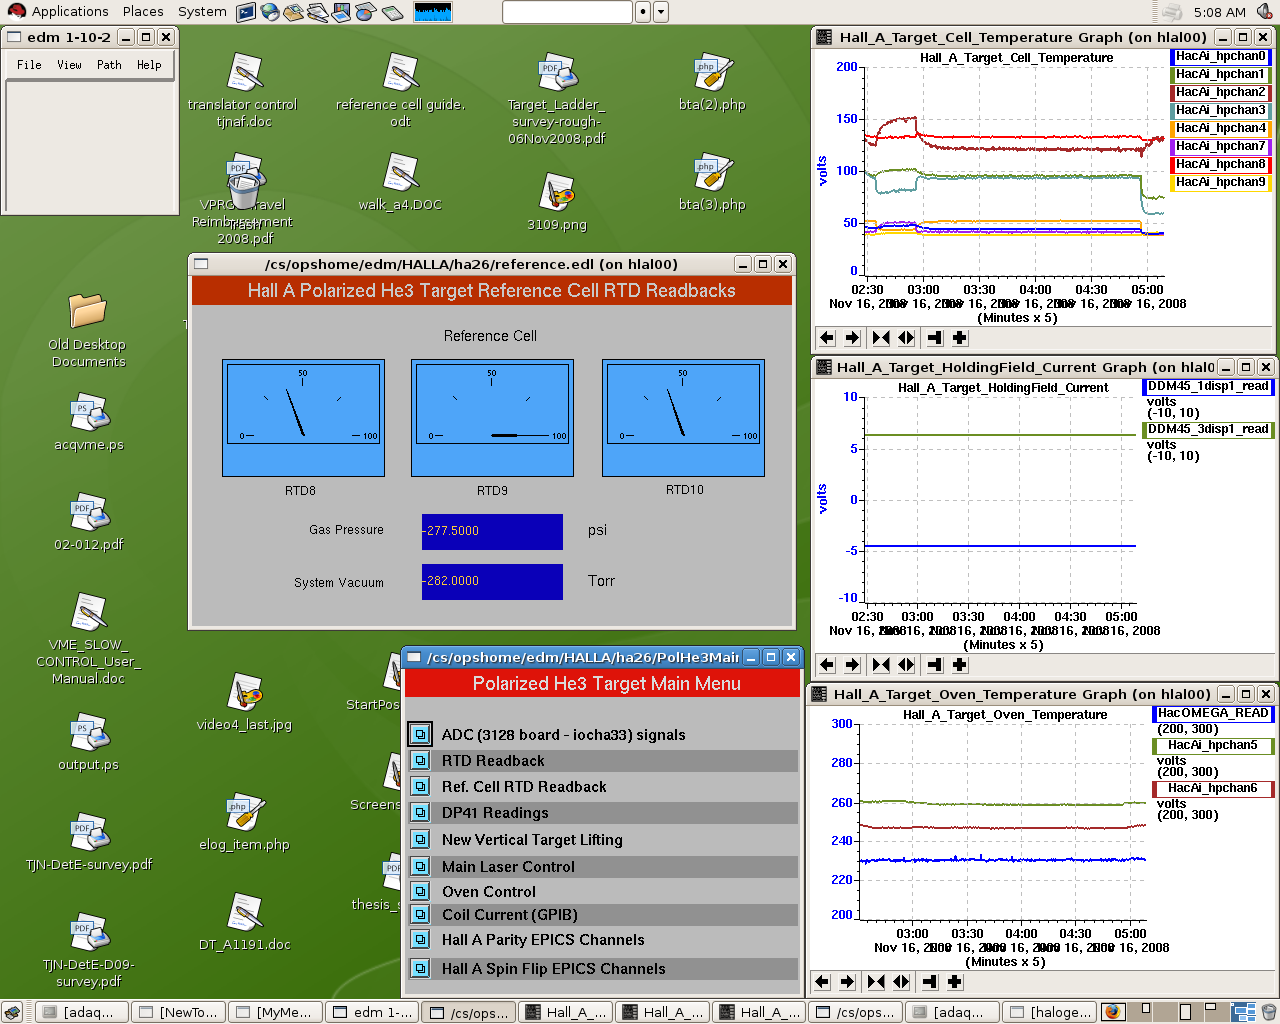1280x1024 pixels.
Task: Expand time axis in HoldingField Current graph
Action: [906, 665]
